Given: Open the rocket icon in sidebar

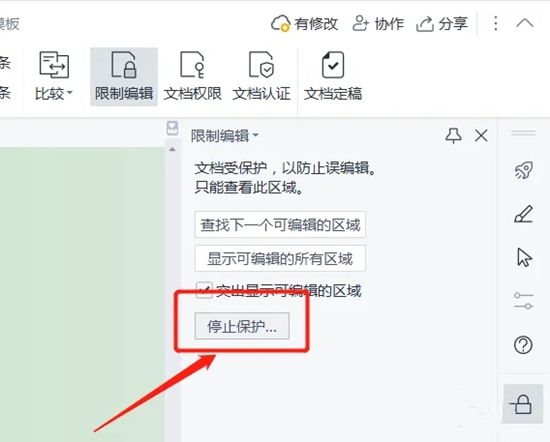Looking at the screenshot, I should (523, 170).
